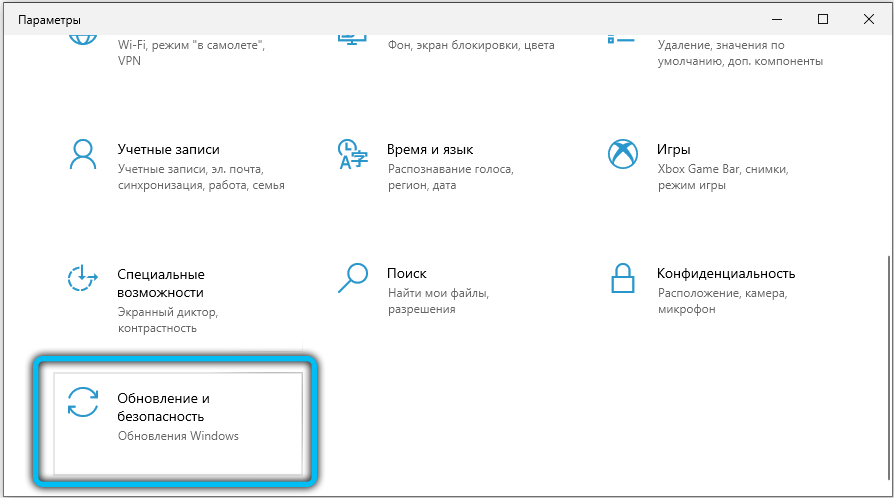The height and width of the screenshot is (498, 894).
Task: Click the Поиск magnifying glass icon
Action: coord(353,279)
